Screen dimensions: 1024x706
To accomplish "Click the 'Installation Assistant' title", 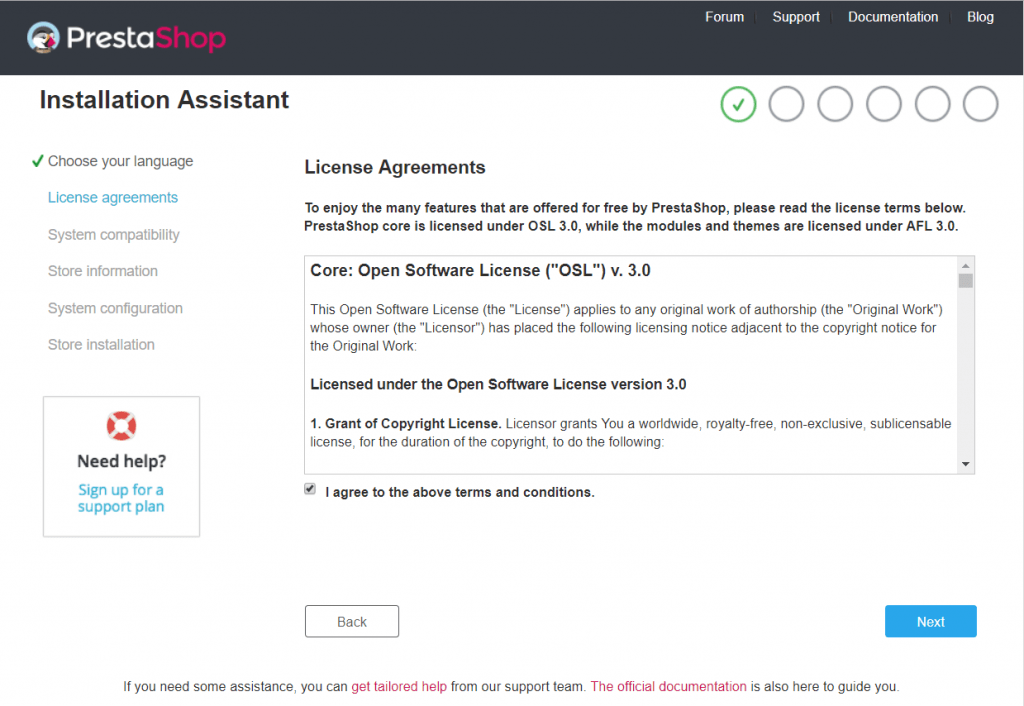I will (164, 100).
